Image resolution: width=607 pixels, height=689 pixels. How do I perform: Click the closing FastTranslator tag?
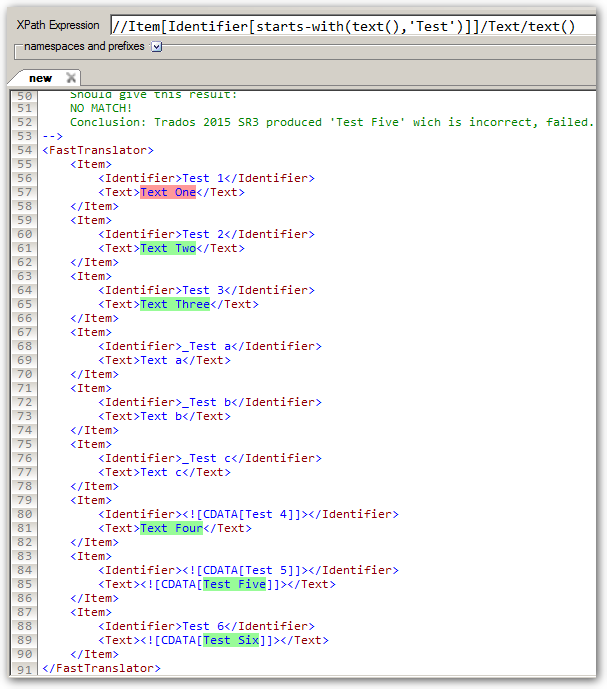click(x=101, y=668)
